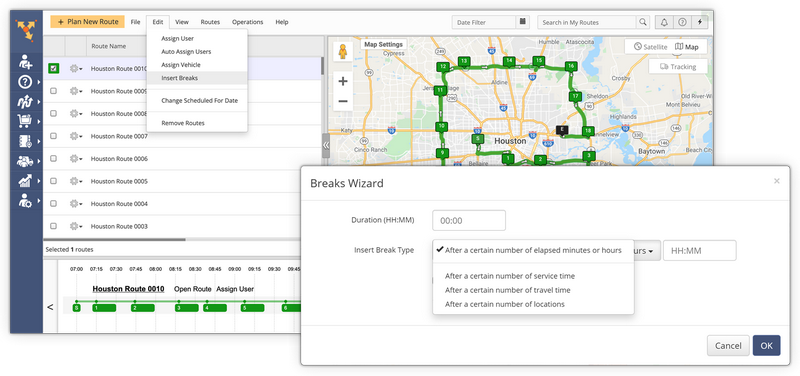
Task: Check Houston Route 0003 checkbox
Action: (x=54, y=226)
